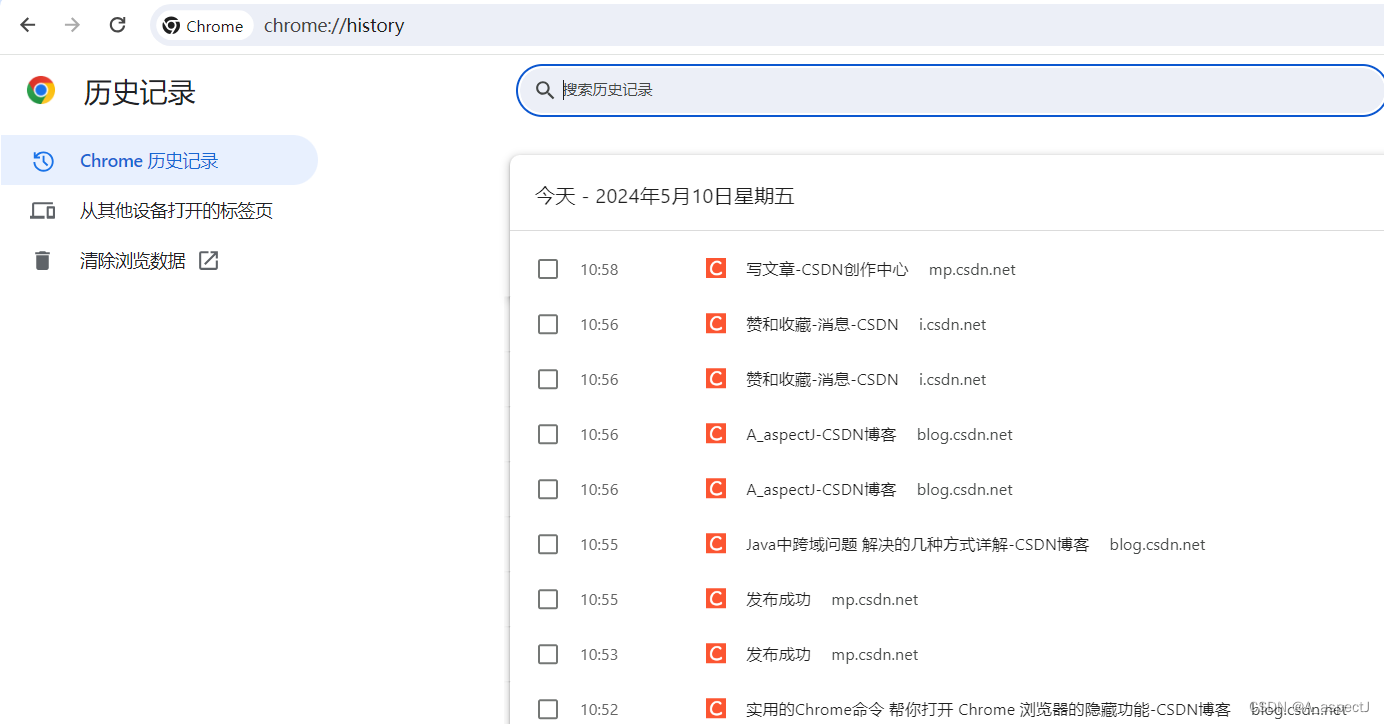Click mp.csdn.net domain beside 写文章-CSDN创作中心
1384x724 pixels.
click(972, 269)
